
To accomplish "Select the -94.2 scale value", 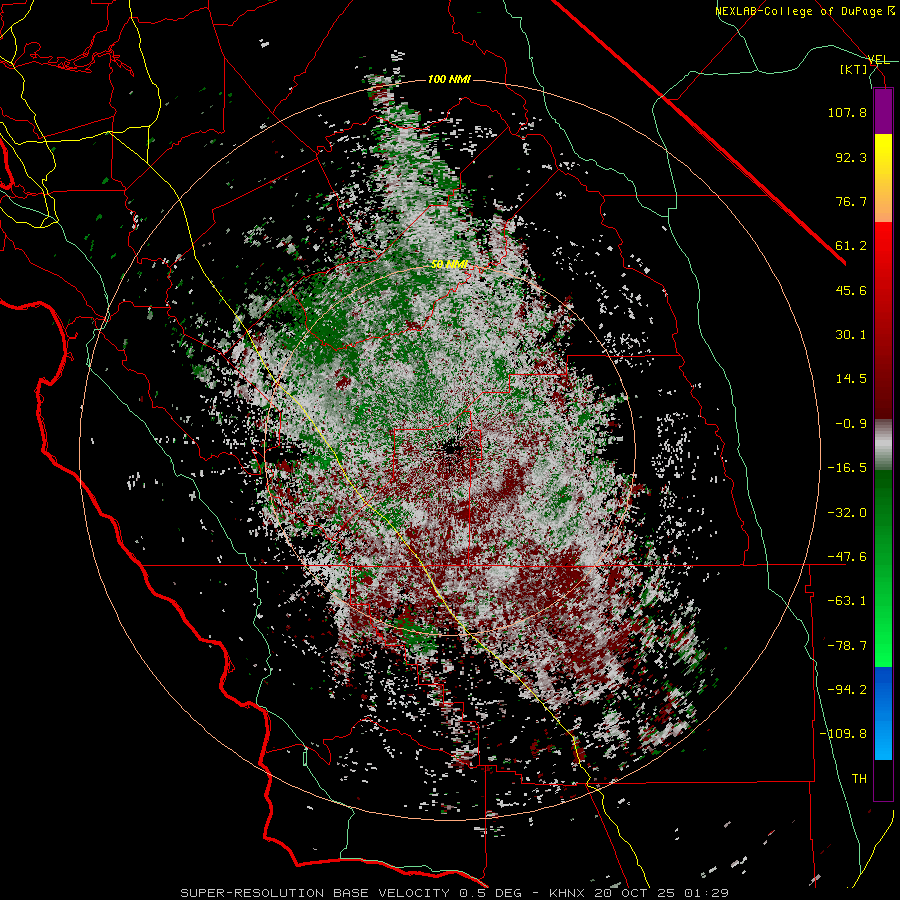I will pos(847,690).
